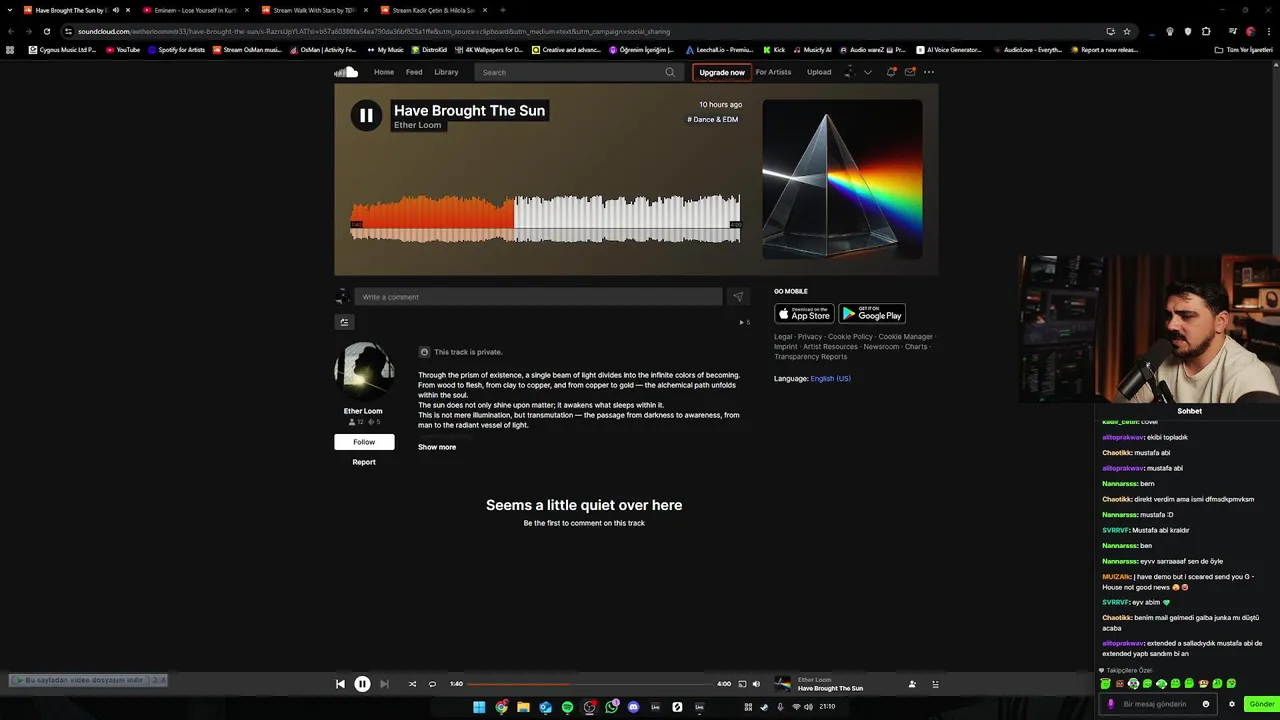The height and width of the screenshot is (720, 1280).
Task: Click the SoundCloud search box
Action: pos(578,72)
